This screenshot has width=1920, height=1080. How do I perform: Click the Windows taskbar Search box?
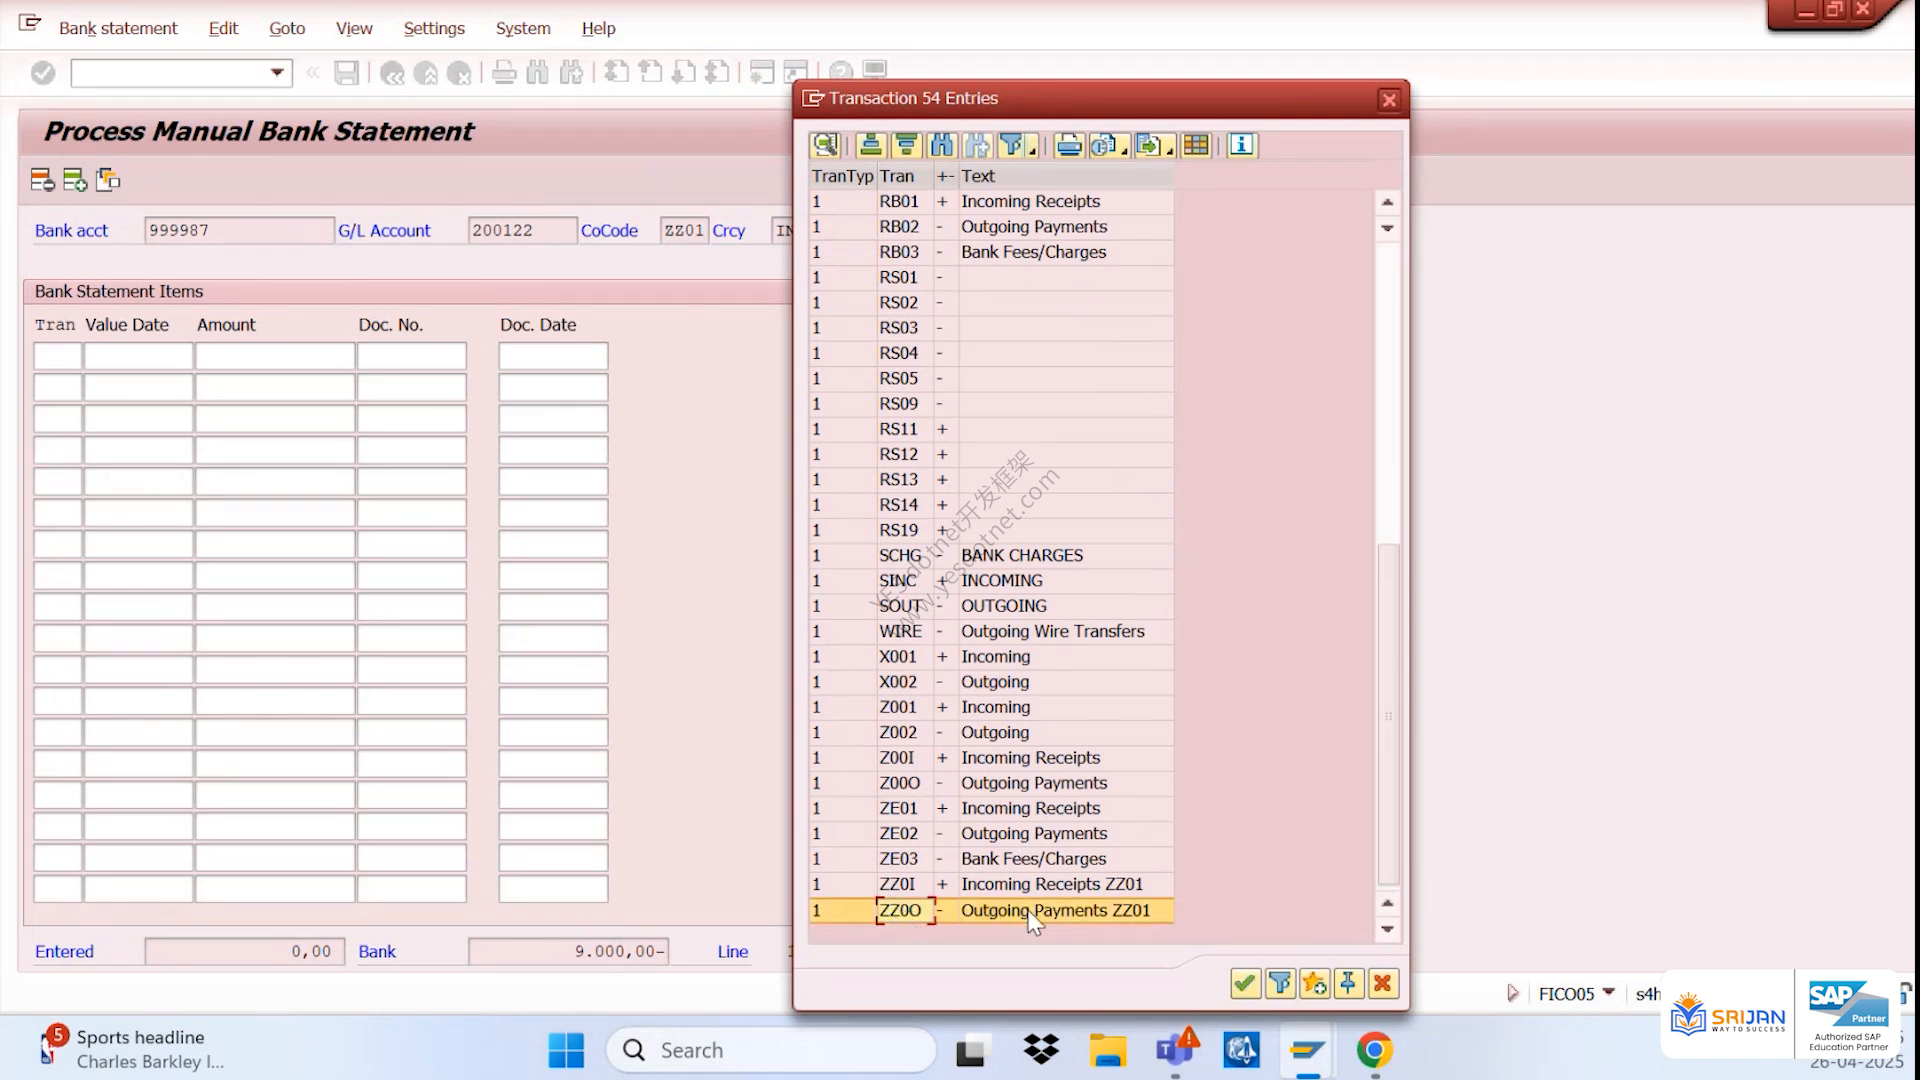pos(771,1050)
